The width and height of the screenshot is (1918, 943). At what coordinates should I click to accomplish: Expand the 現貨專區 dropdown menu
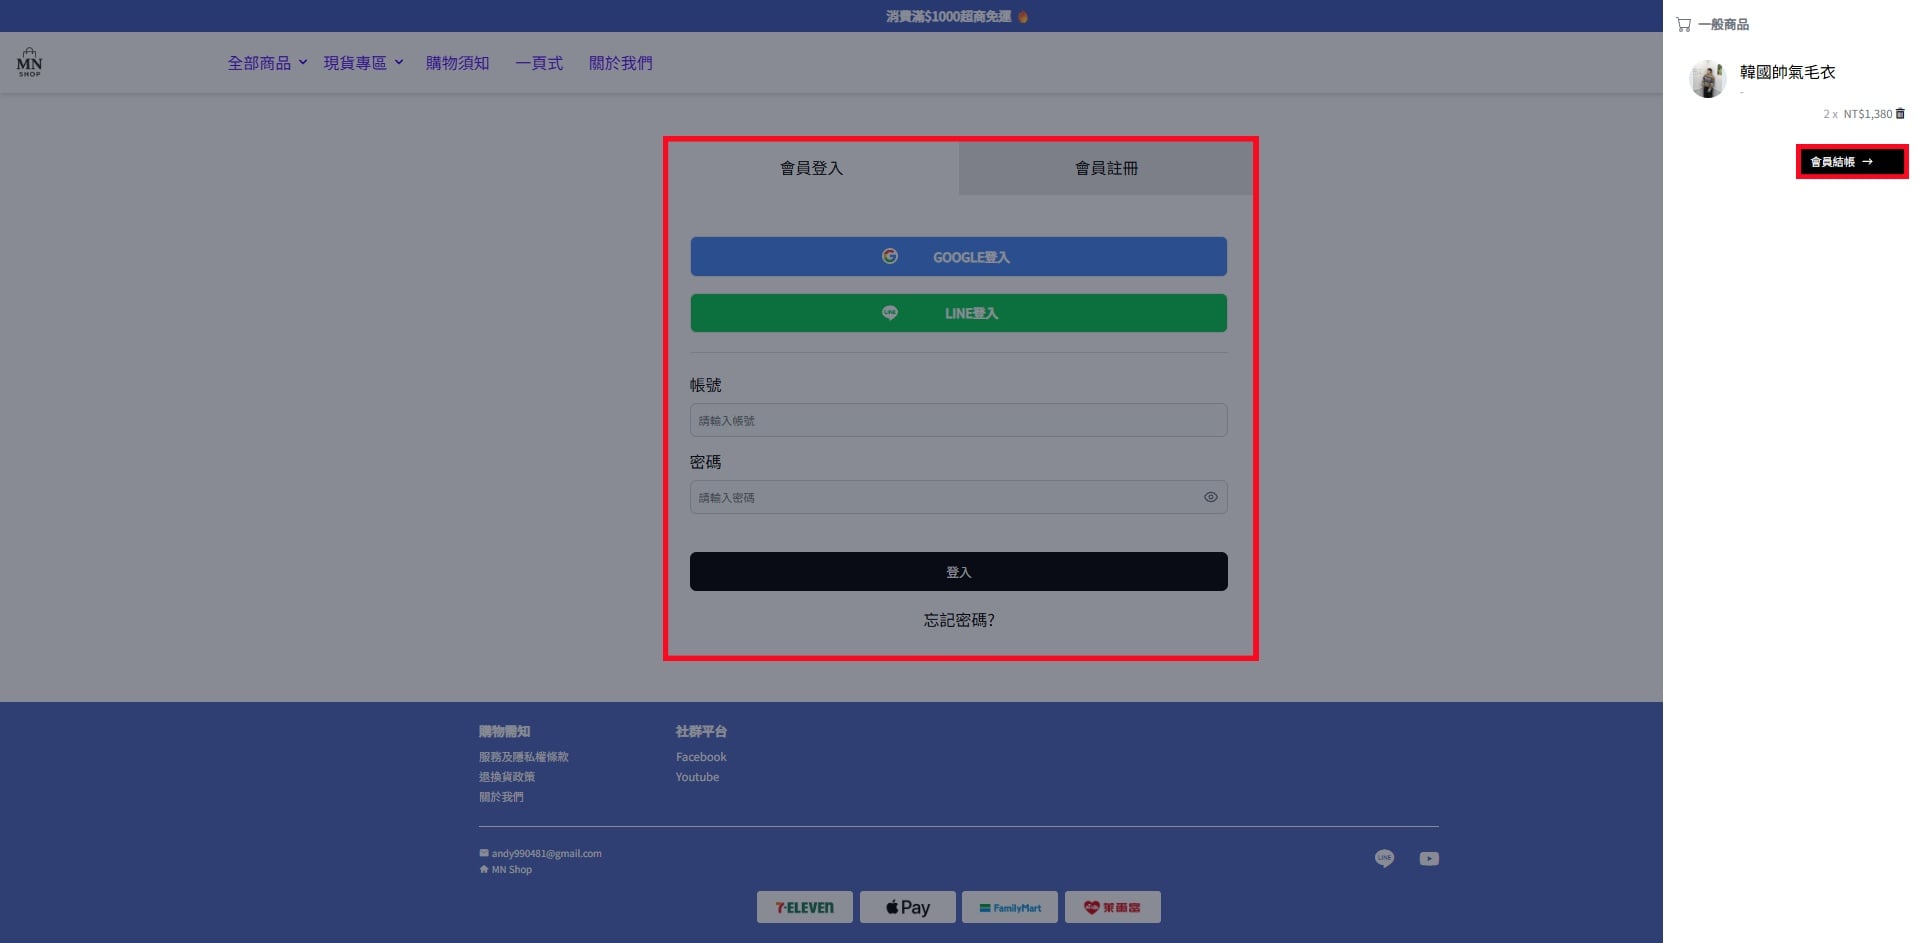[363, 63]
